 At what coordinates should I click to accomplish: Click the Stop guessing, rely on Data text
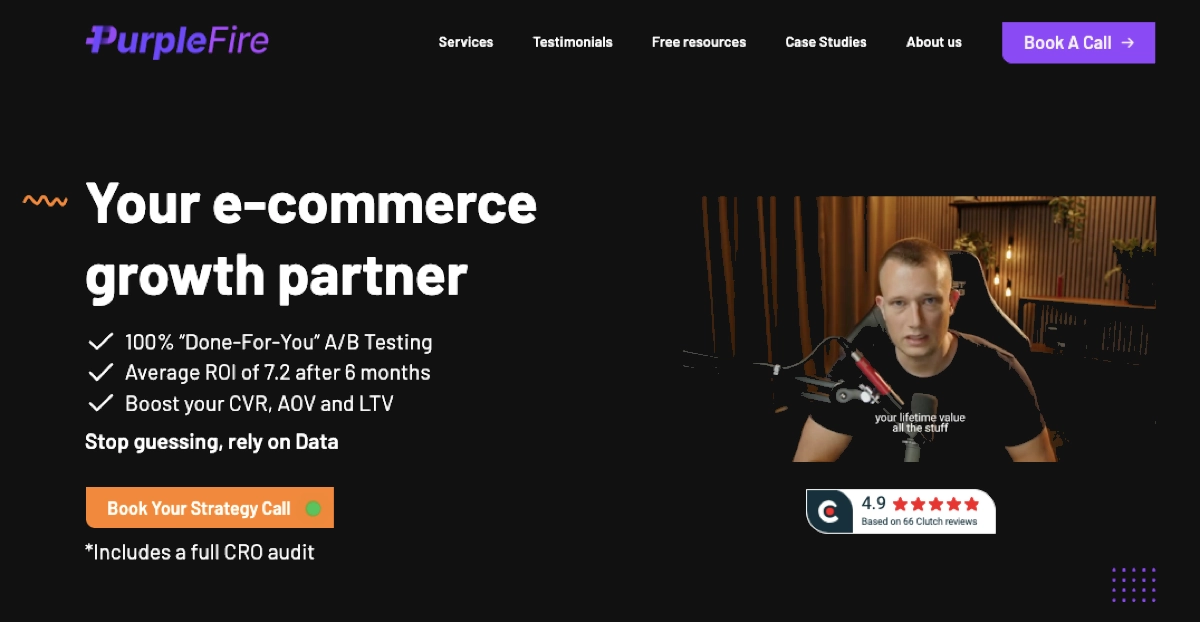212,442
